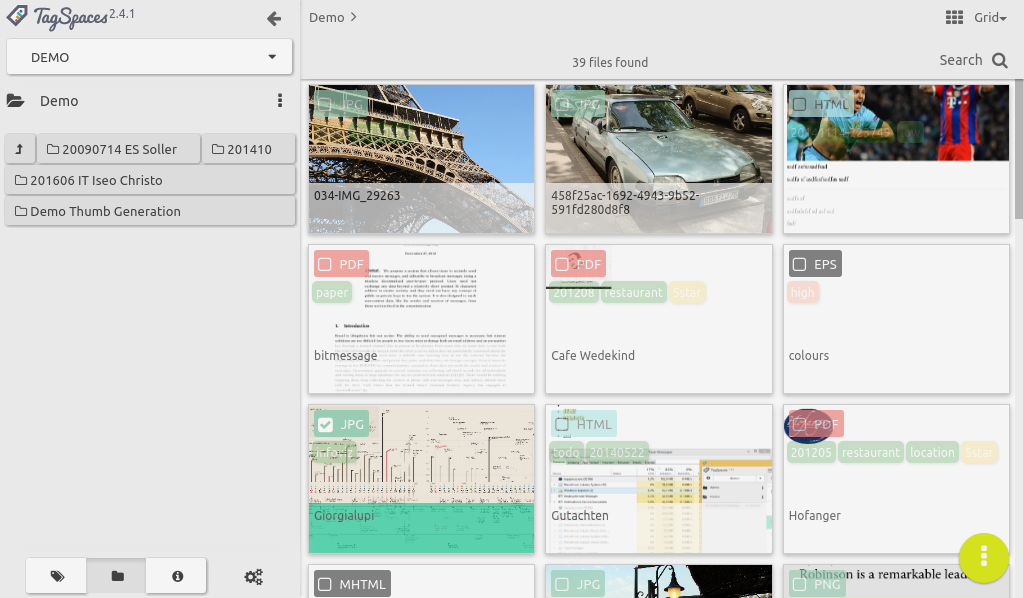Select the Cafe Wedekind PDF checkbox
Image resolution: width=1024 pixels, height=598 pixels.
pos(562,264)
